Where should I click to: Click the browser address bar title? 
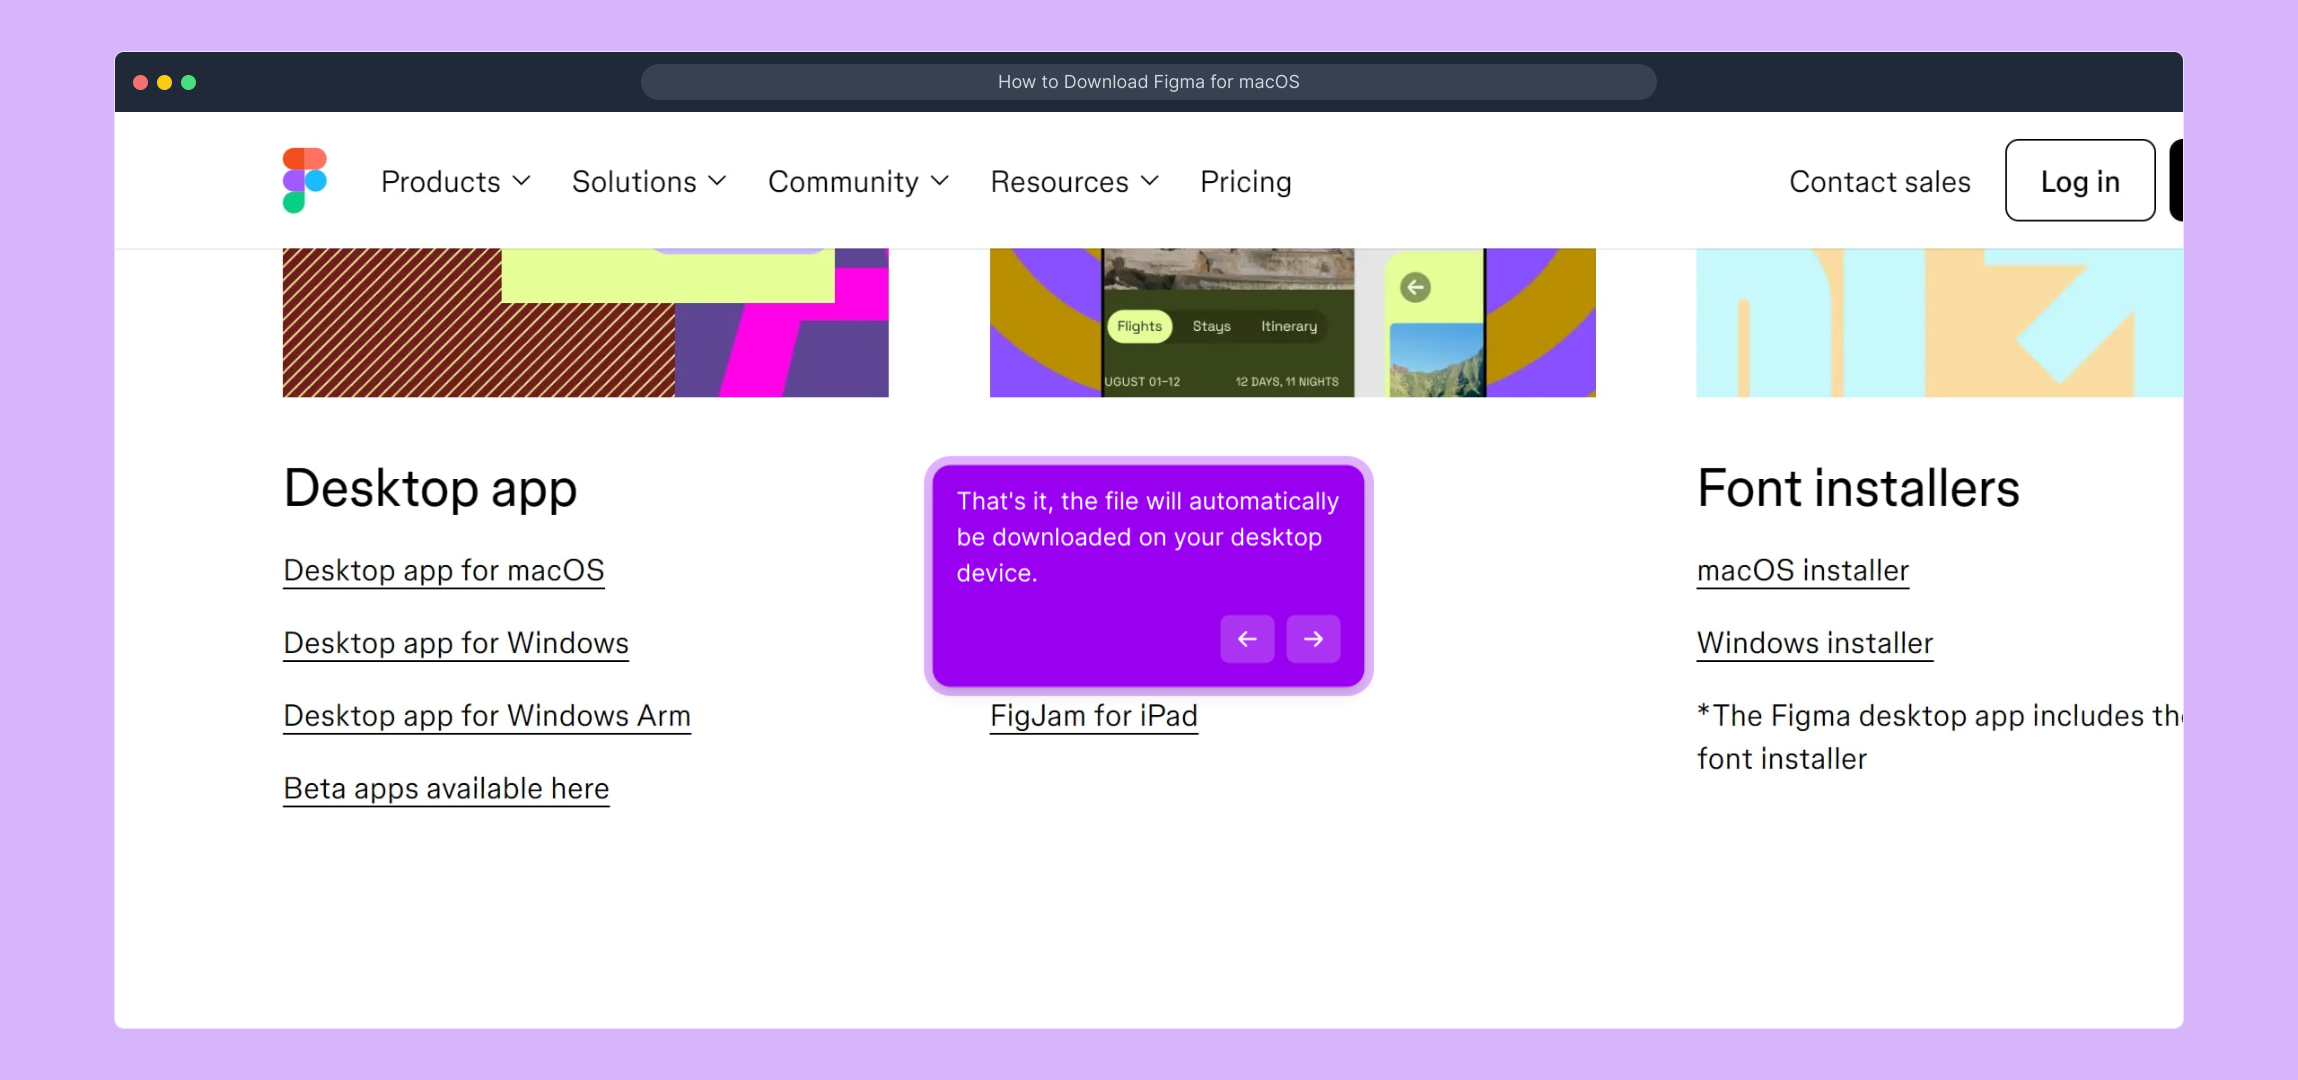pyautogui.click(x=1148, y=82)
